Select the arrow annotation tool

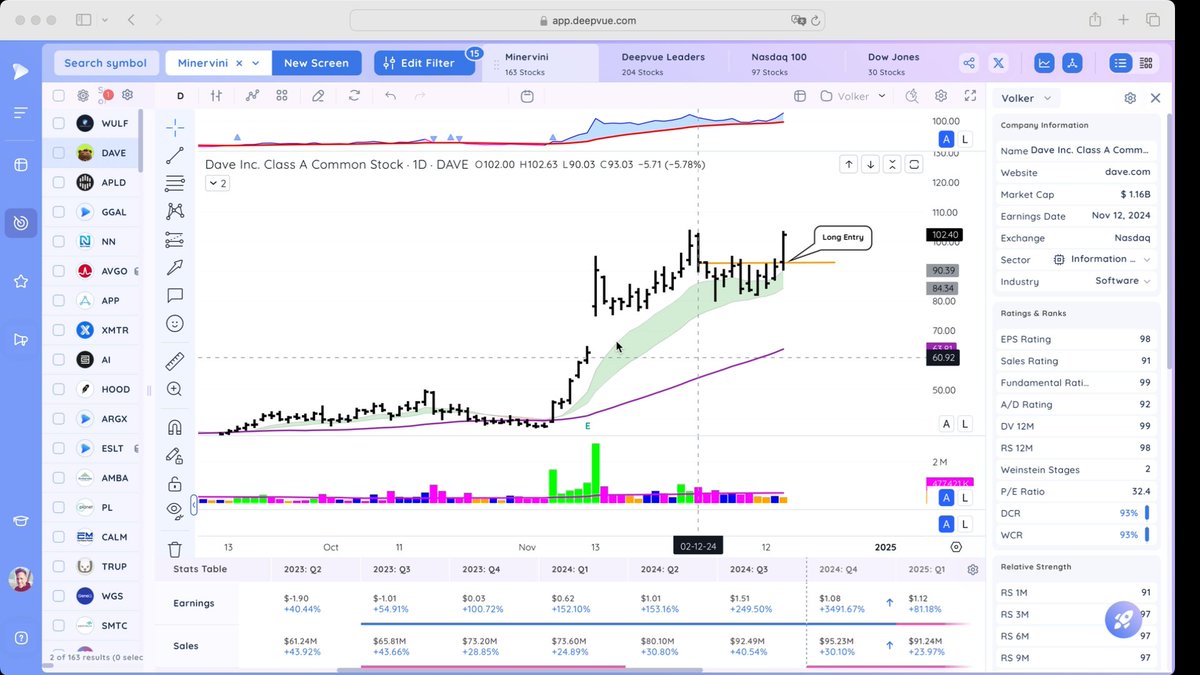point(175,267)
